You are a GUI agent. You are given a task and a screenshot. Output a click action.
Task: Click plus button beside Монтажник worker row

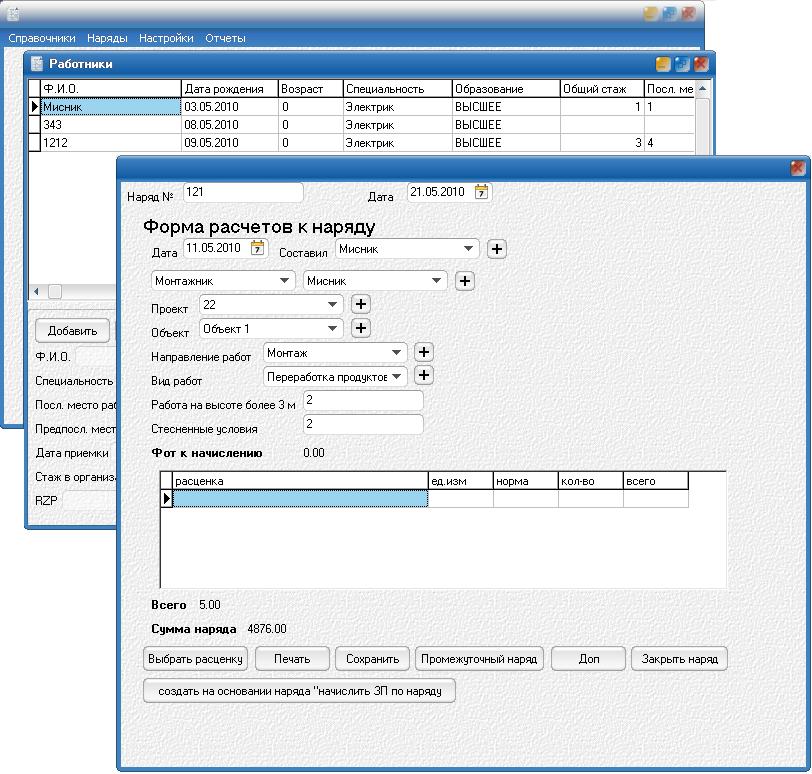tap(464, 281)
